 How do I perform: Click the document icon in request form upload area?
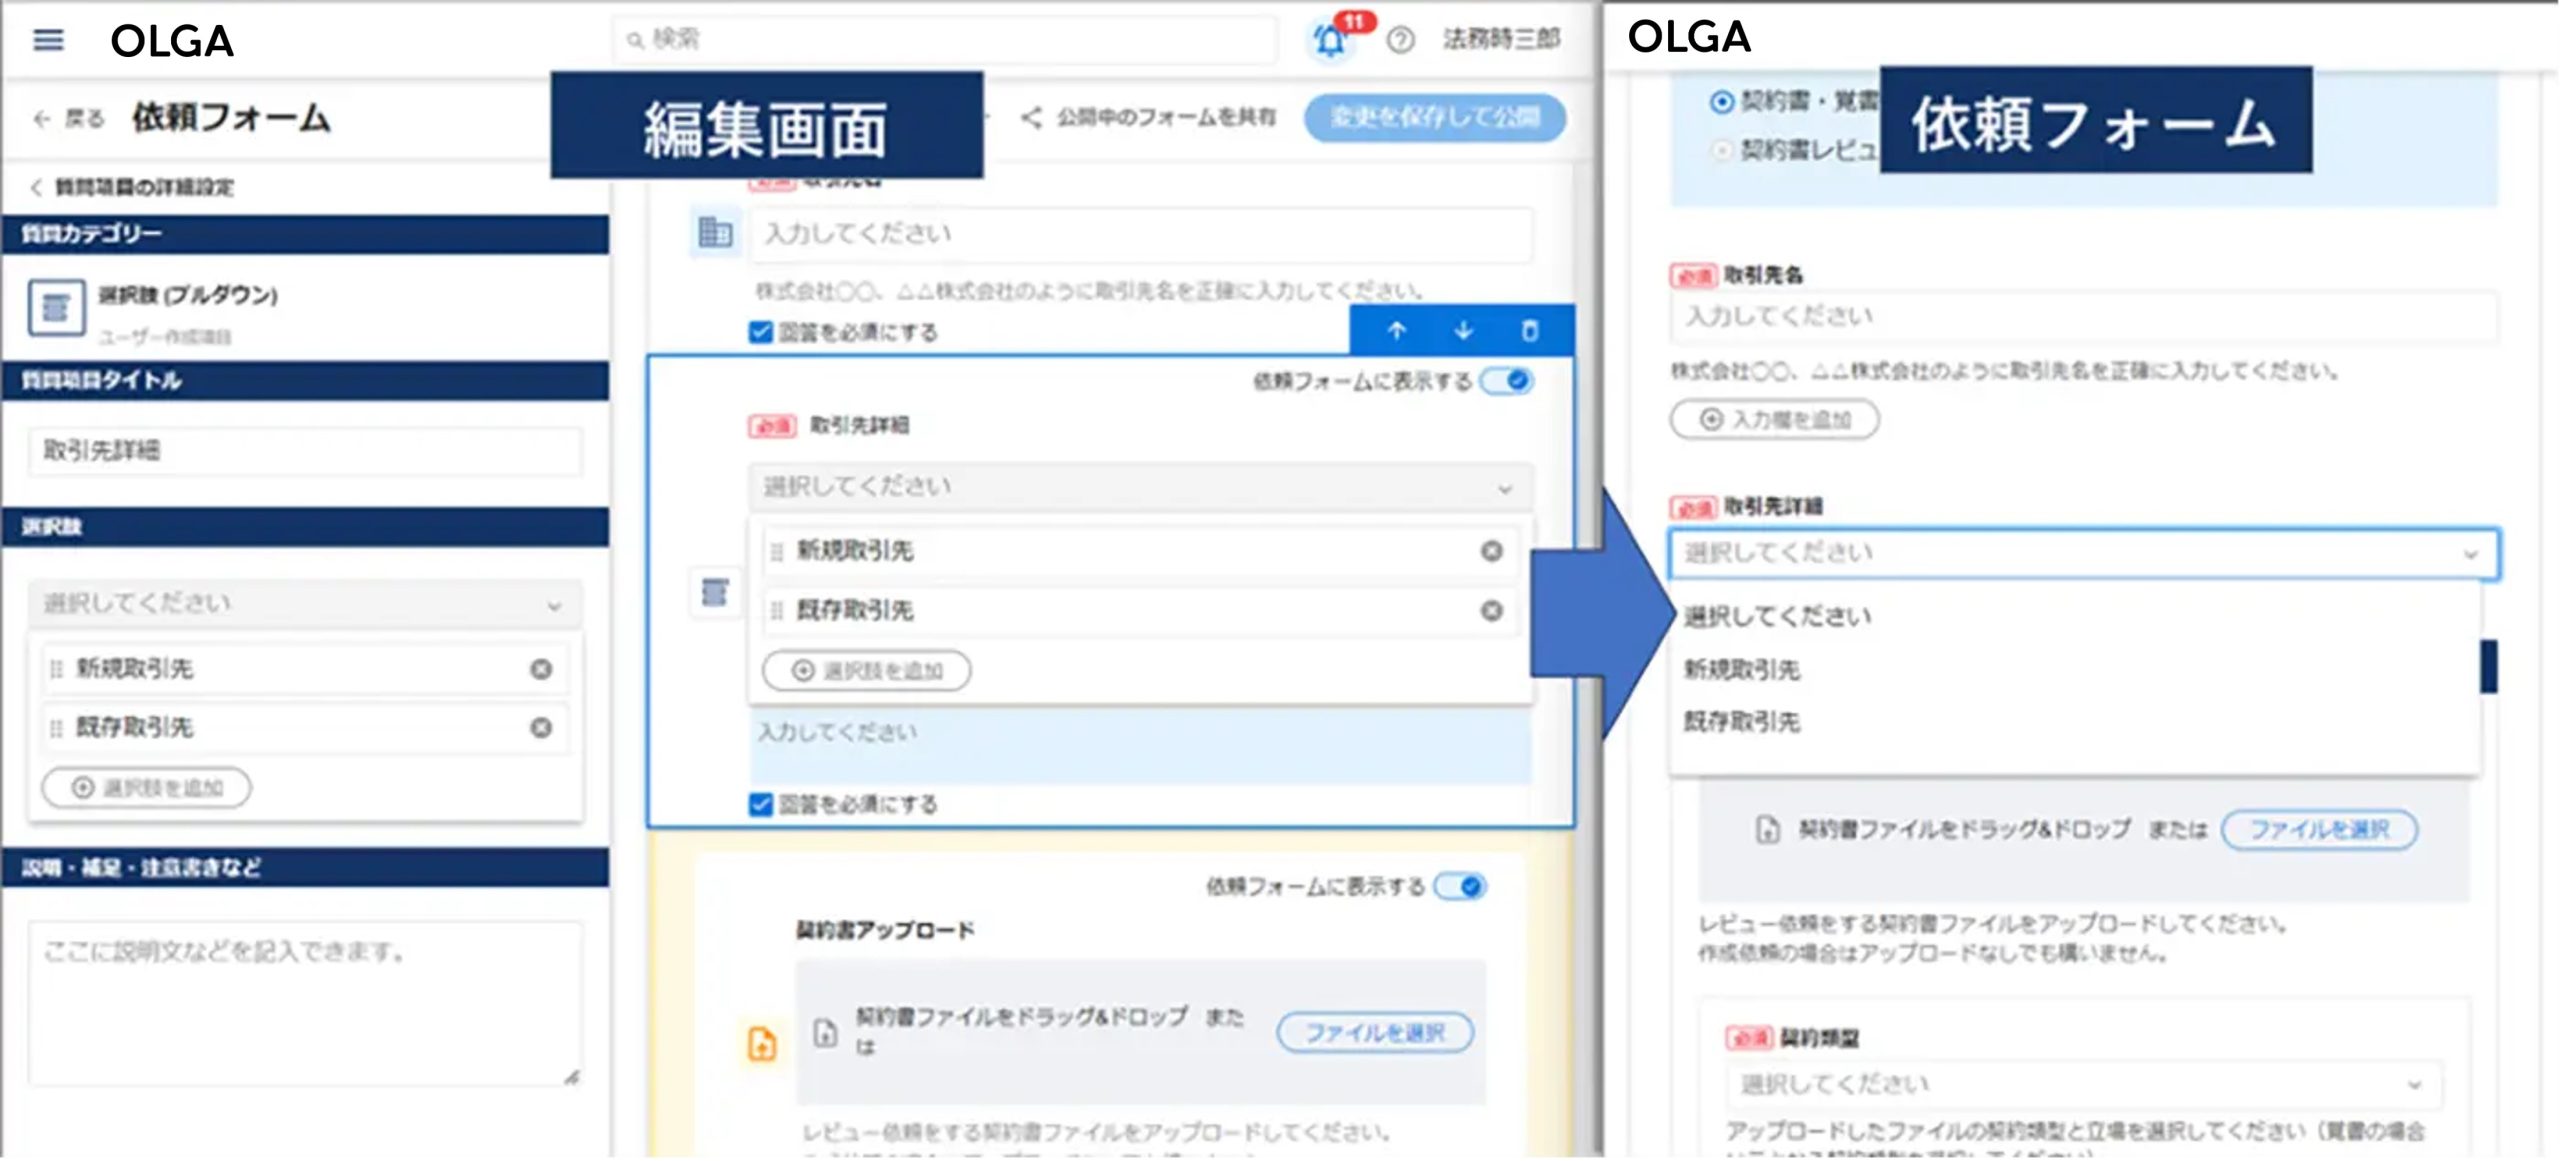pos(1767,830)
